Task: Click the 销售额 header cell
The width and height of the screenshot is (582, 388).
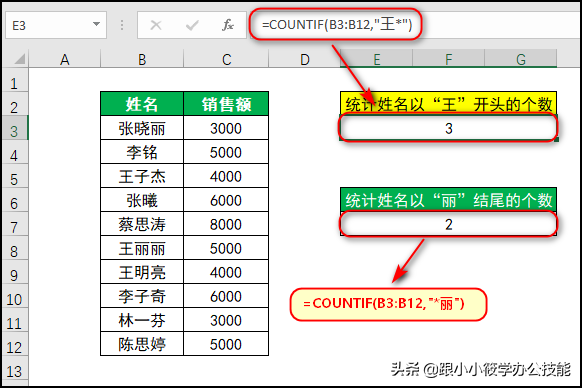Action: (x=226, y=104)
